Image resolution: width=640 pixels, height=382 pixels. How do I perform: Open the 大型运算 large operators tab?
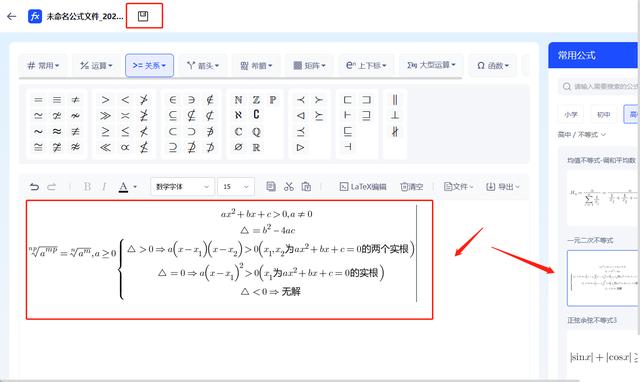[431, 65]
